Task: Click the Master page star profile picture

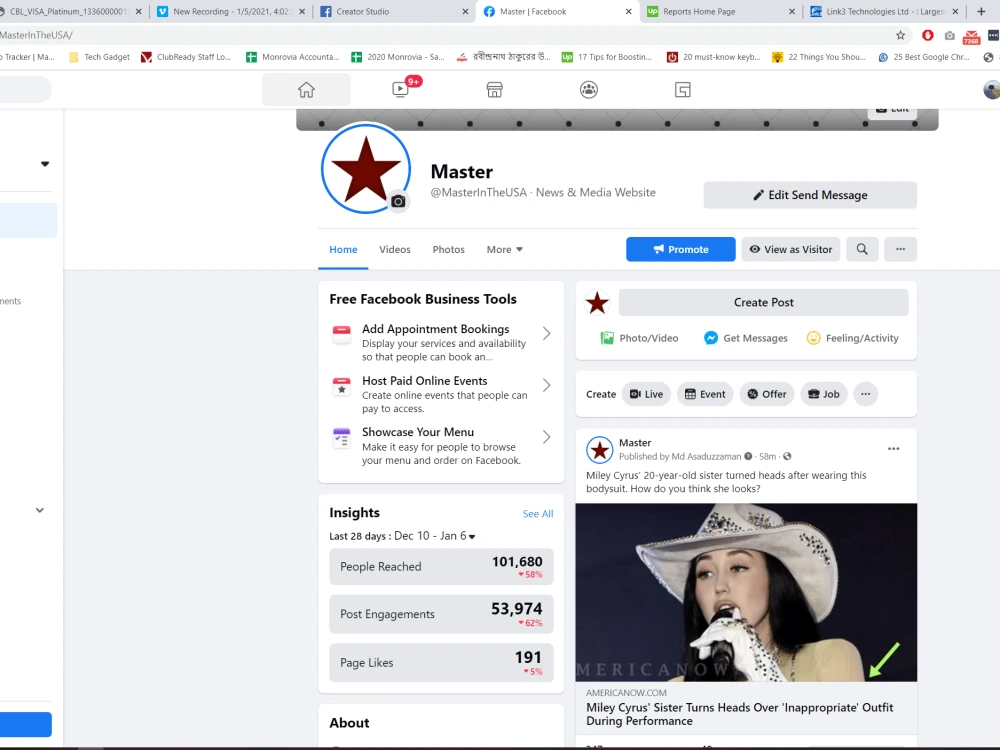Action: pos(365,168)
